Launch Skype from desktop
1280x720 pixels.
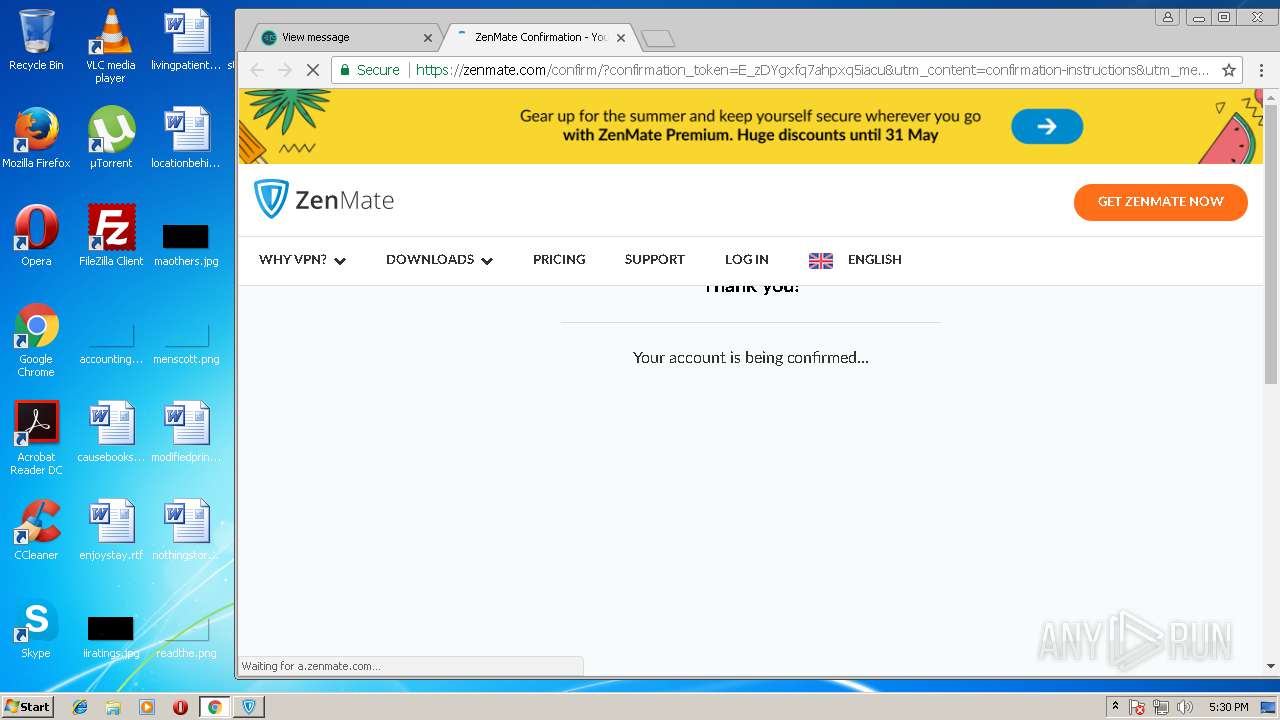pos(36,628)
